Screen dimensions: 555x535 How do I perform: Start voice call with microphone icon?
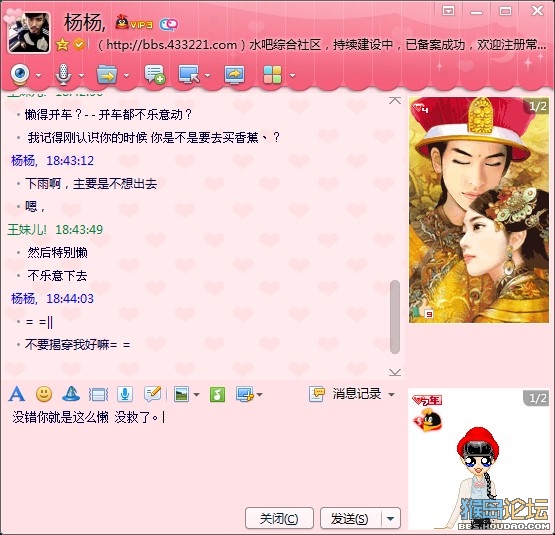[63, 74]
